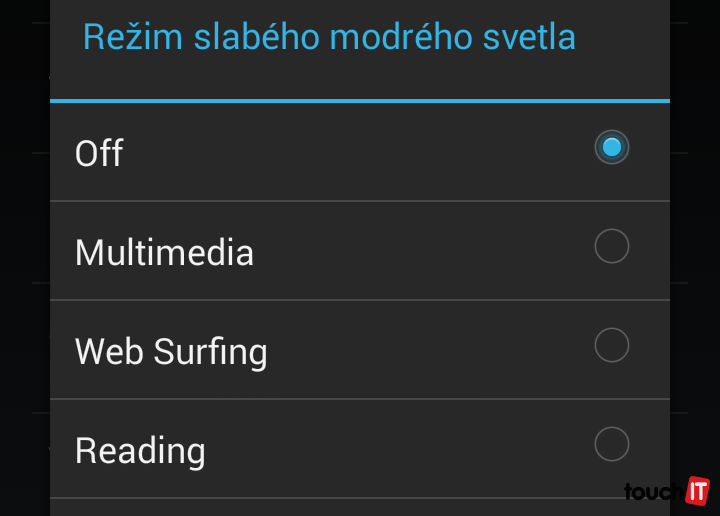Select the Off radio button

coord(612,148)
